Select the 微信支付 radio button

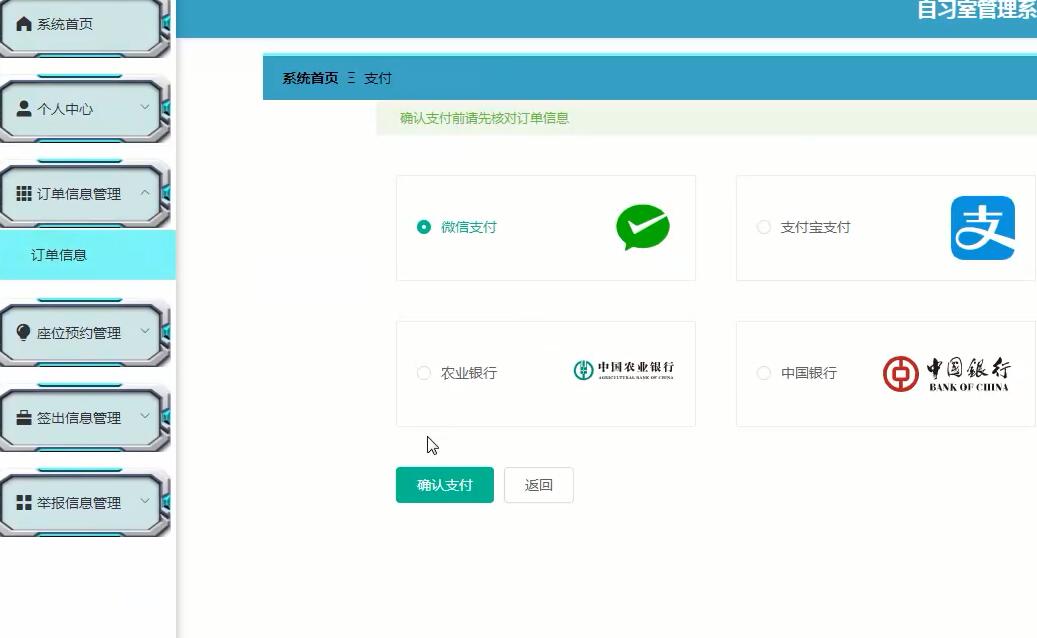[x=424, y=227]
